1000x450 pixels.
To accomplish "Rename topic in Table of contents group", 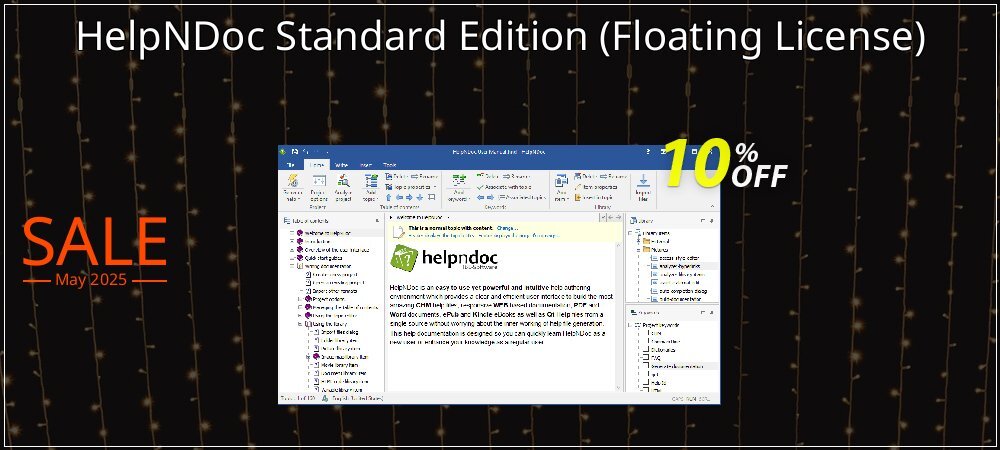I will (x=424, y=177).
